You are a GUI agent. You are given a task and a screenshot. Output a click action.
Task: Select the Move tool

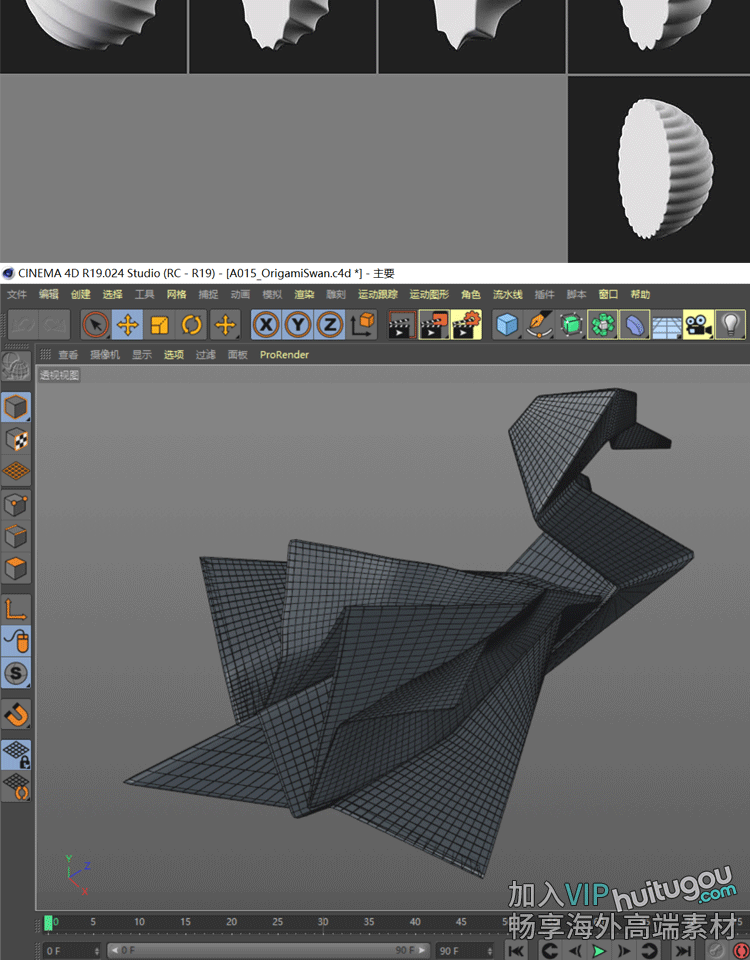pyautogui.click(x=127, y=325)
